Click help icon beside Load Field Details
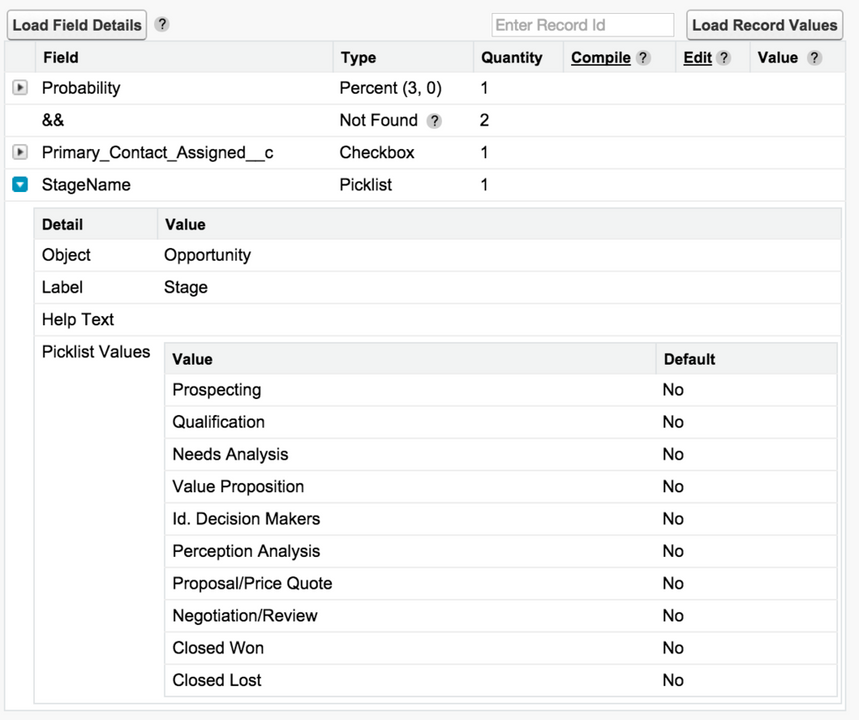 click(162, 25)
